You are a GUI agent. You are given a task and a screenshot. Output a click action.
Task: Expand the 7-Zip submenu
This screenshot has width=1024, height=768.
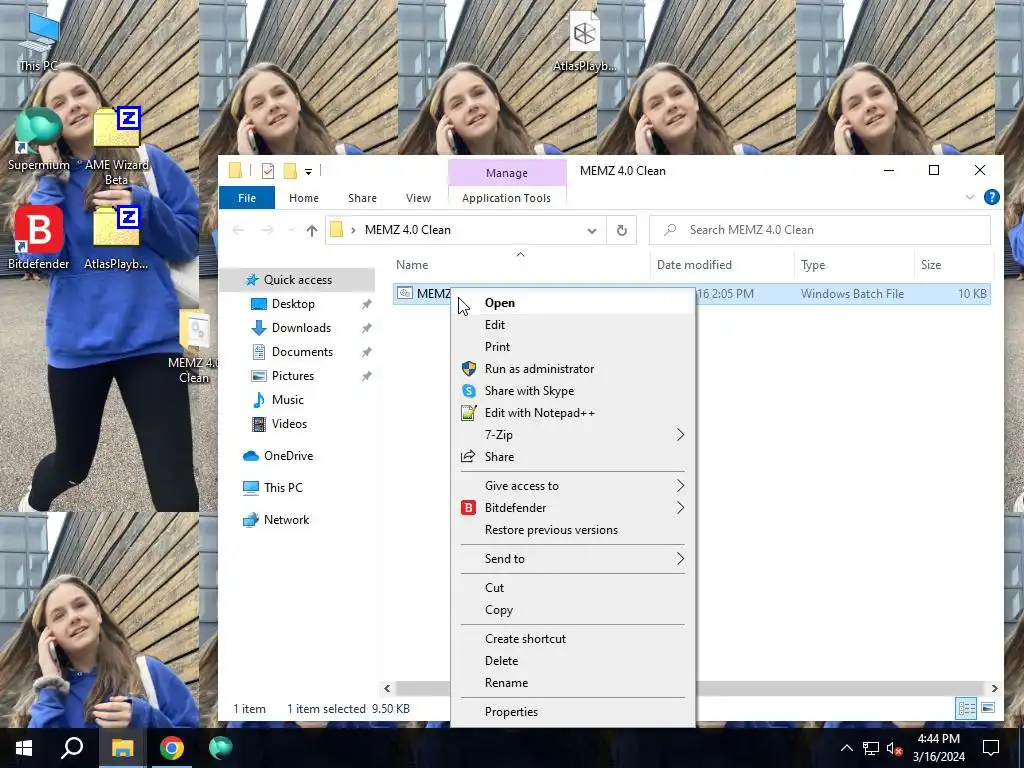573,435
